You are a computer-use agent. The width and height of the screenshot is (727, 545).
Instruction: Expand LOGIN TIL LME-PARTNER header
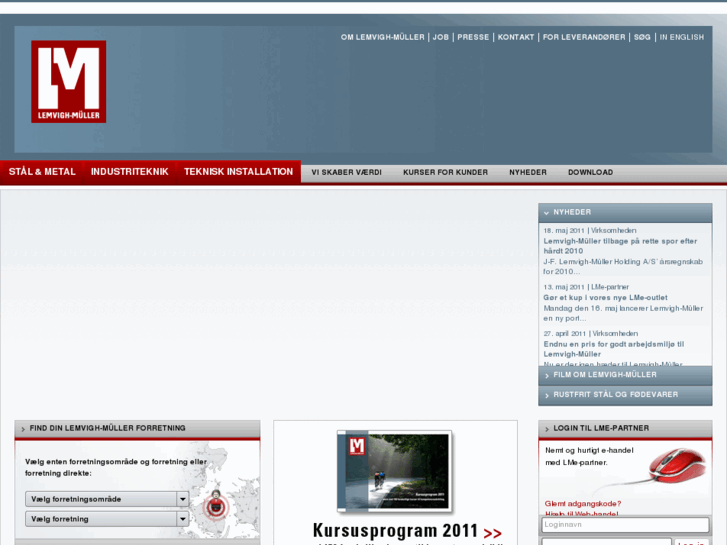pos(625,428)
